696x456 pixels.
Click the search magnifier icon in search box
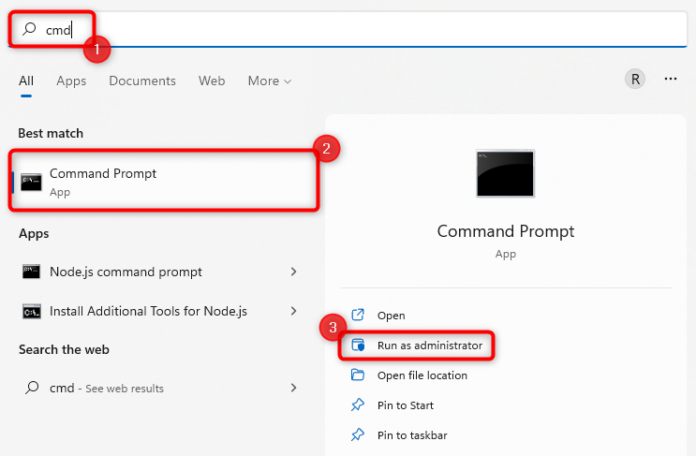30,30
